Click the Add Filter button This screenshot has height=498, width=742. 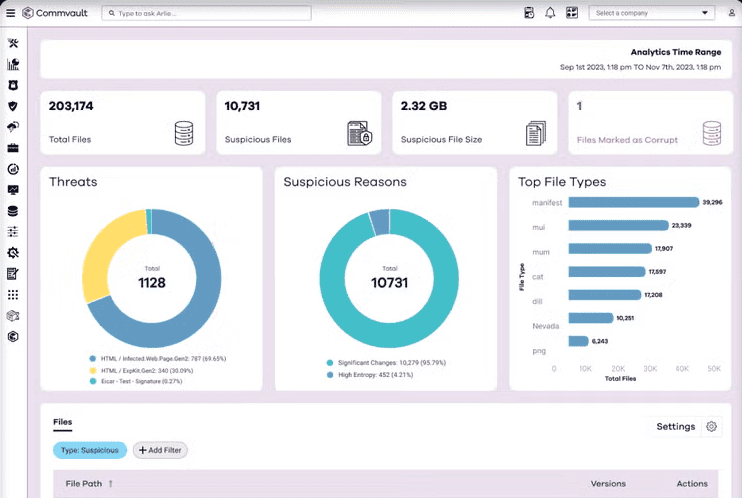coord(160,451)
